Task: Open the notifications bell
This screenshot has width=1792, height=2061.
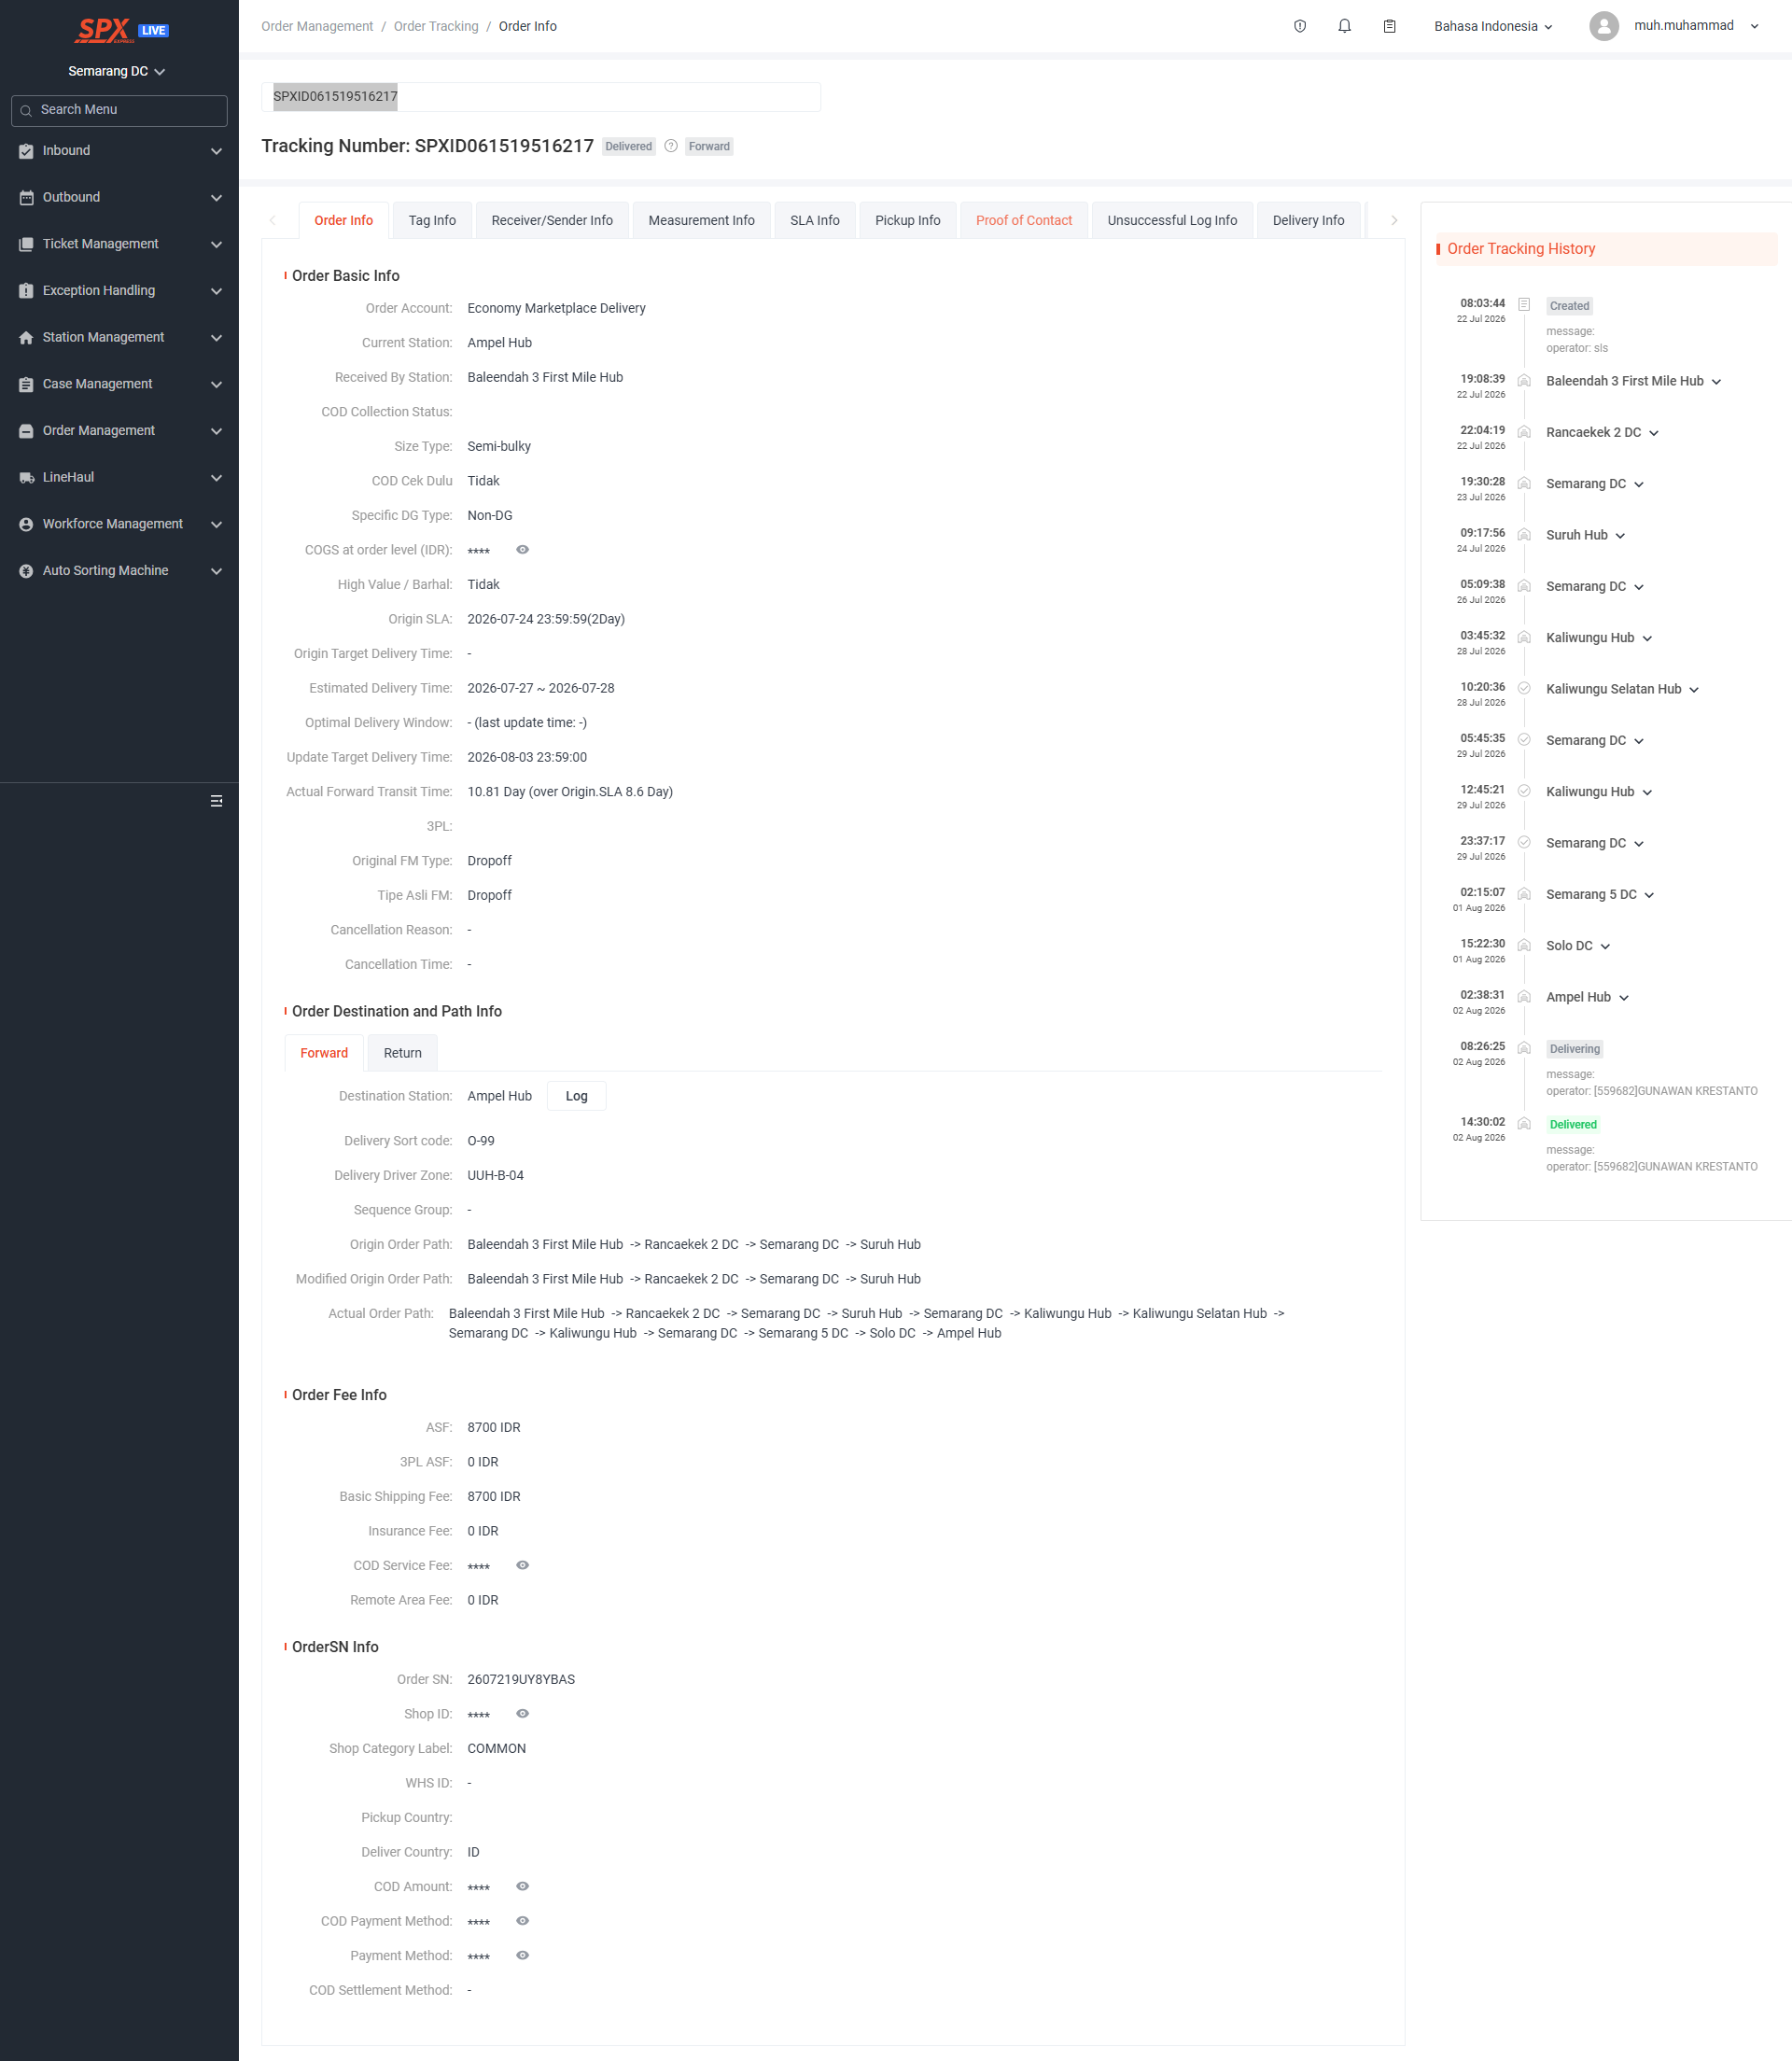Action: pyautogui.click(x=1345, y=26)
